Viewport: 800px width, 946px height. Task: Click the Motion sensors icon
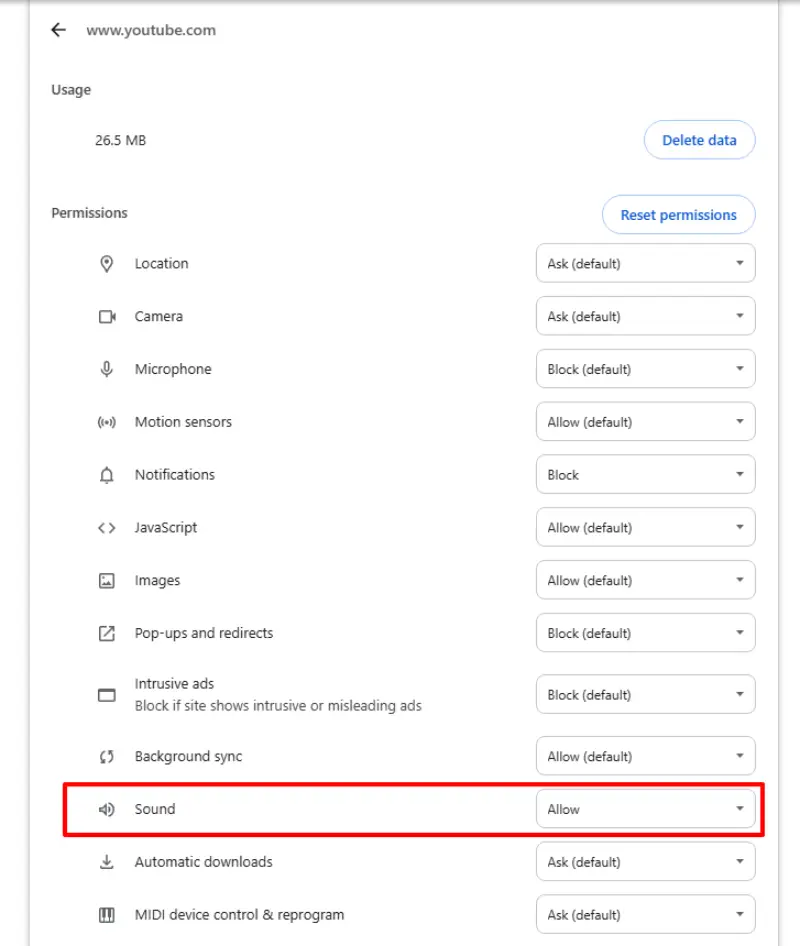pyautogui.click(x=107, y=422)
